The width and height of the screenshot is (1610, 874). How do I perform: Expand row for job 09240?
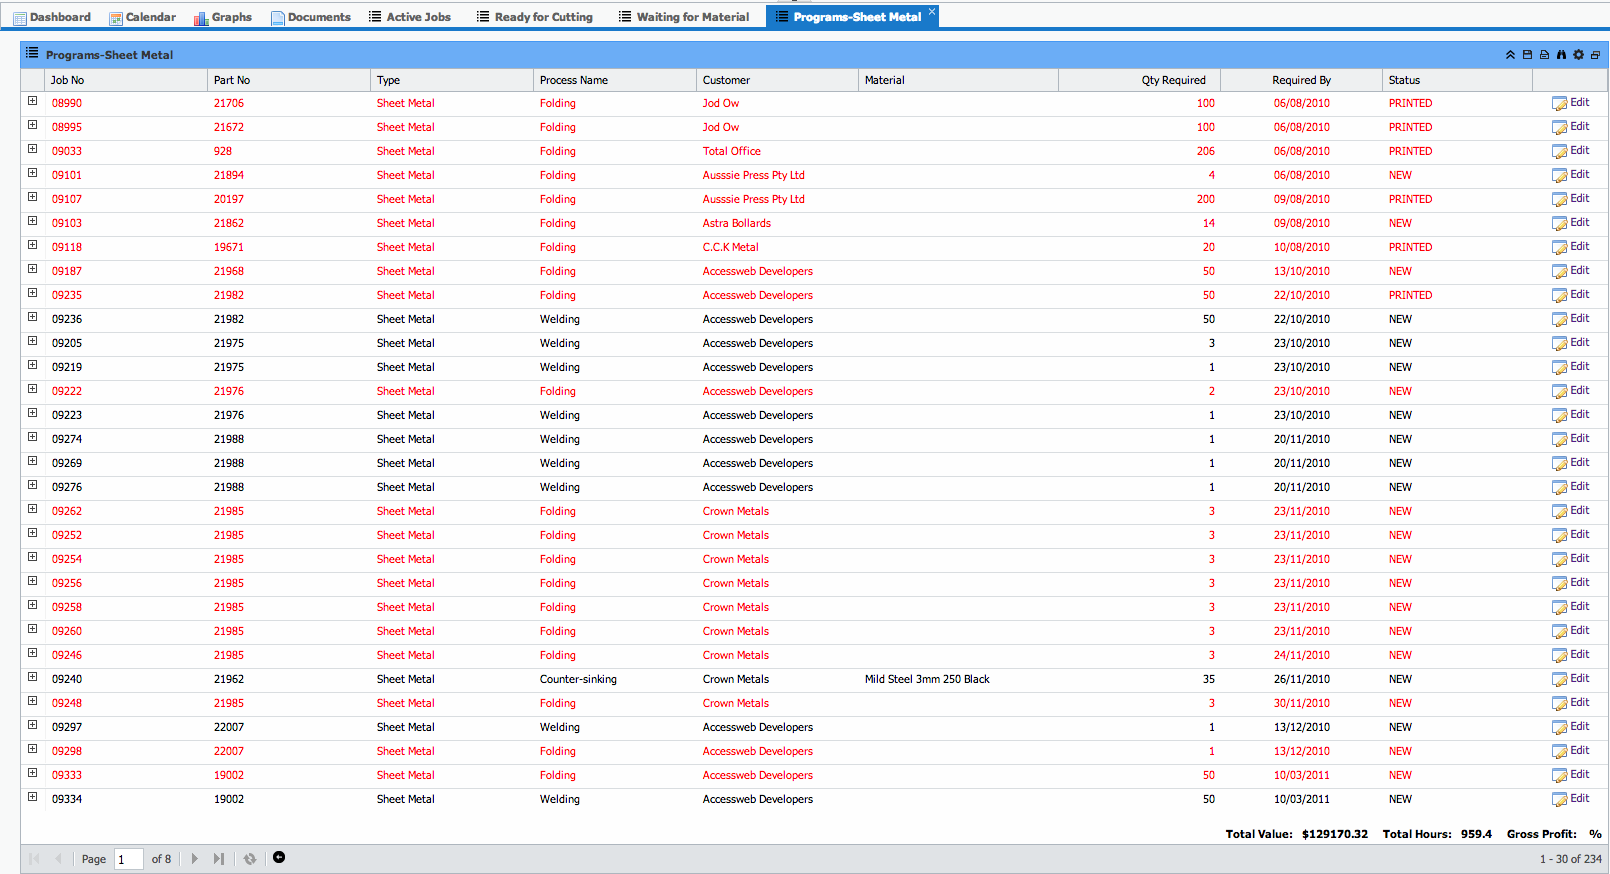(x=32, y=677)
